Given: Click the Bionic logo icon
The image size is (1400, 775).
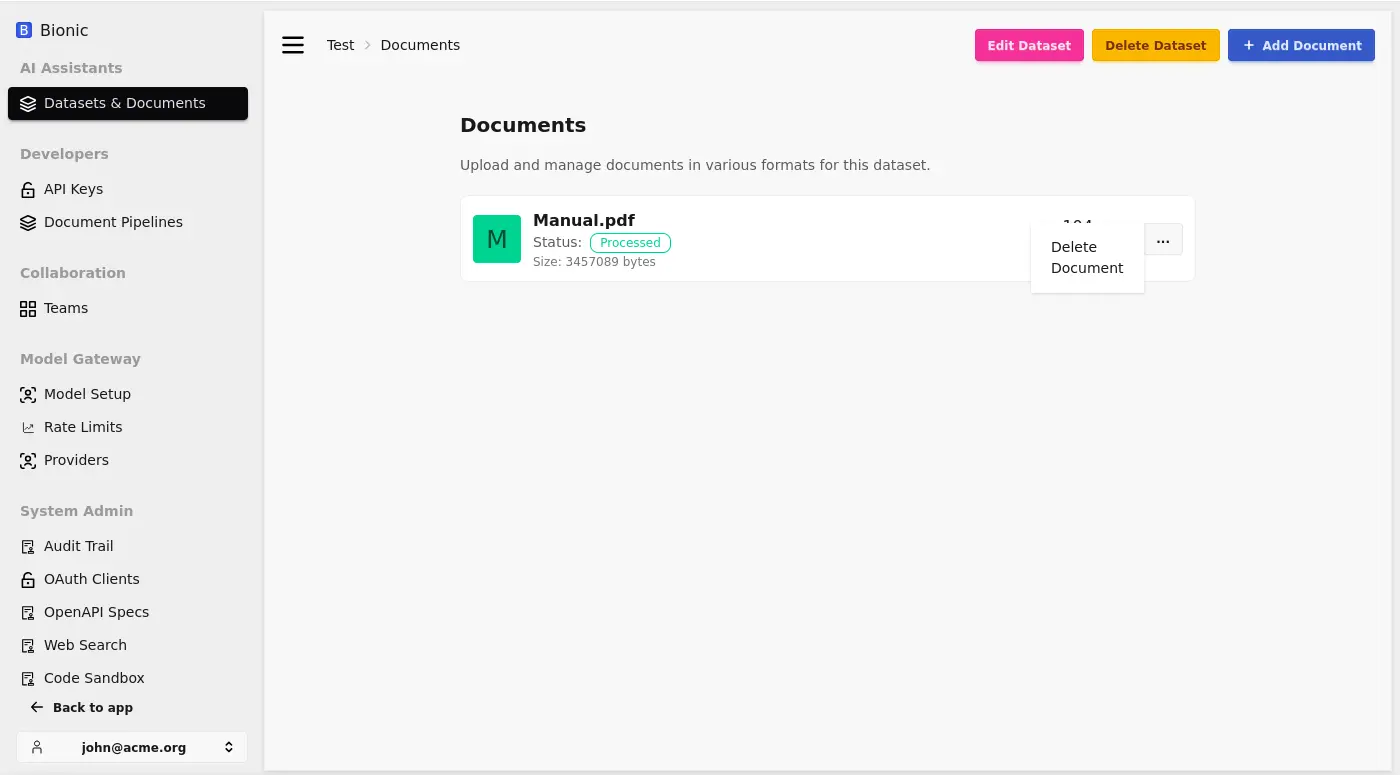Looking at the screenshot, I should (24, 31).
